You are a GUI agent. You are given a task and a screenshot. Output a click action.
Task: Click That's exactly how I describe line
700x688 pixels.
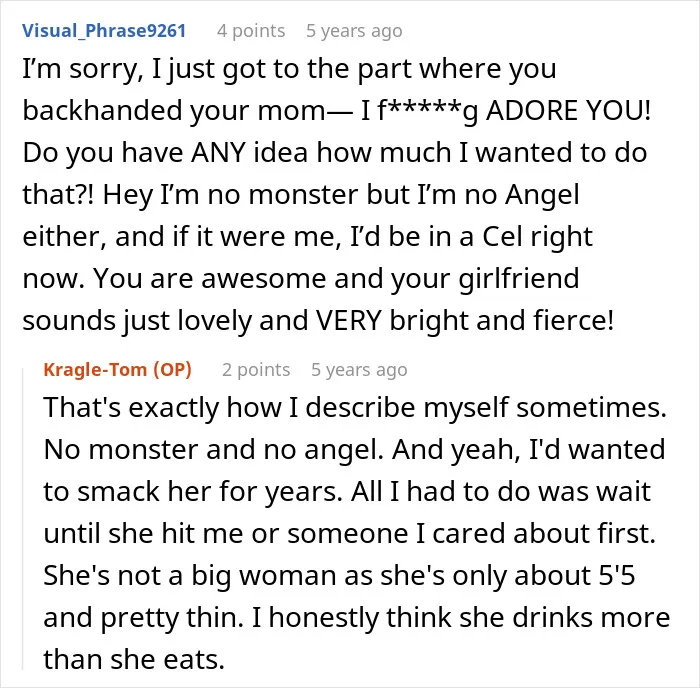(x=355, y=408)
